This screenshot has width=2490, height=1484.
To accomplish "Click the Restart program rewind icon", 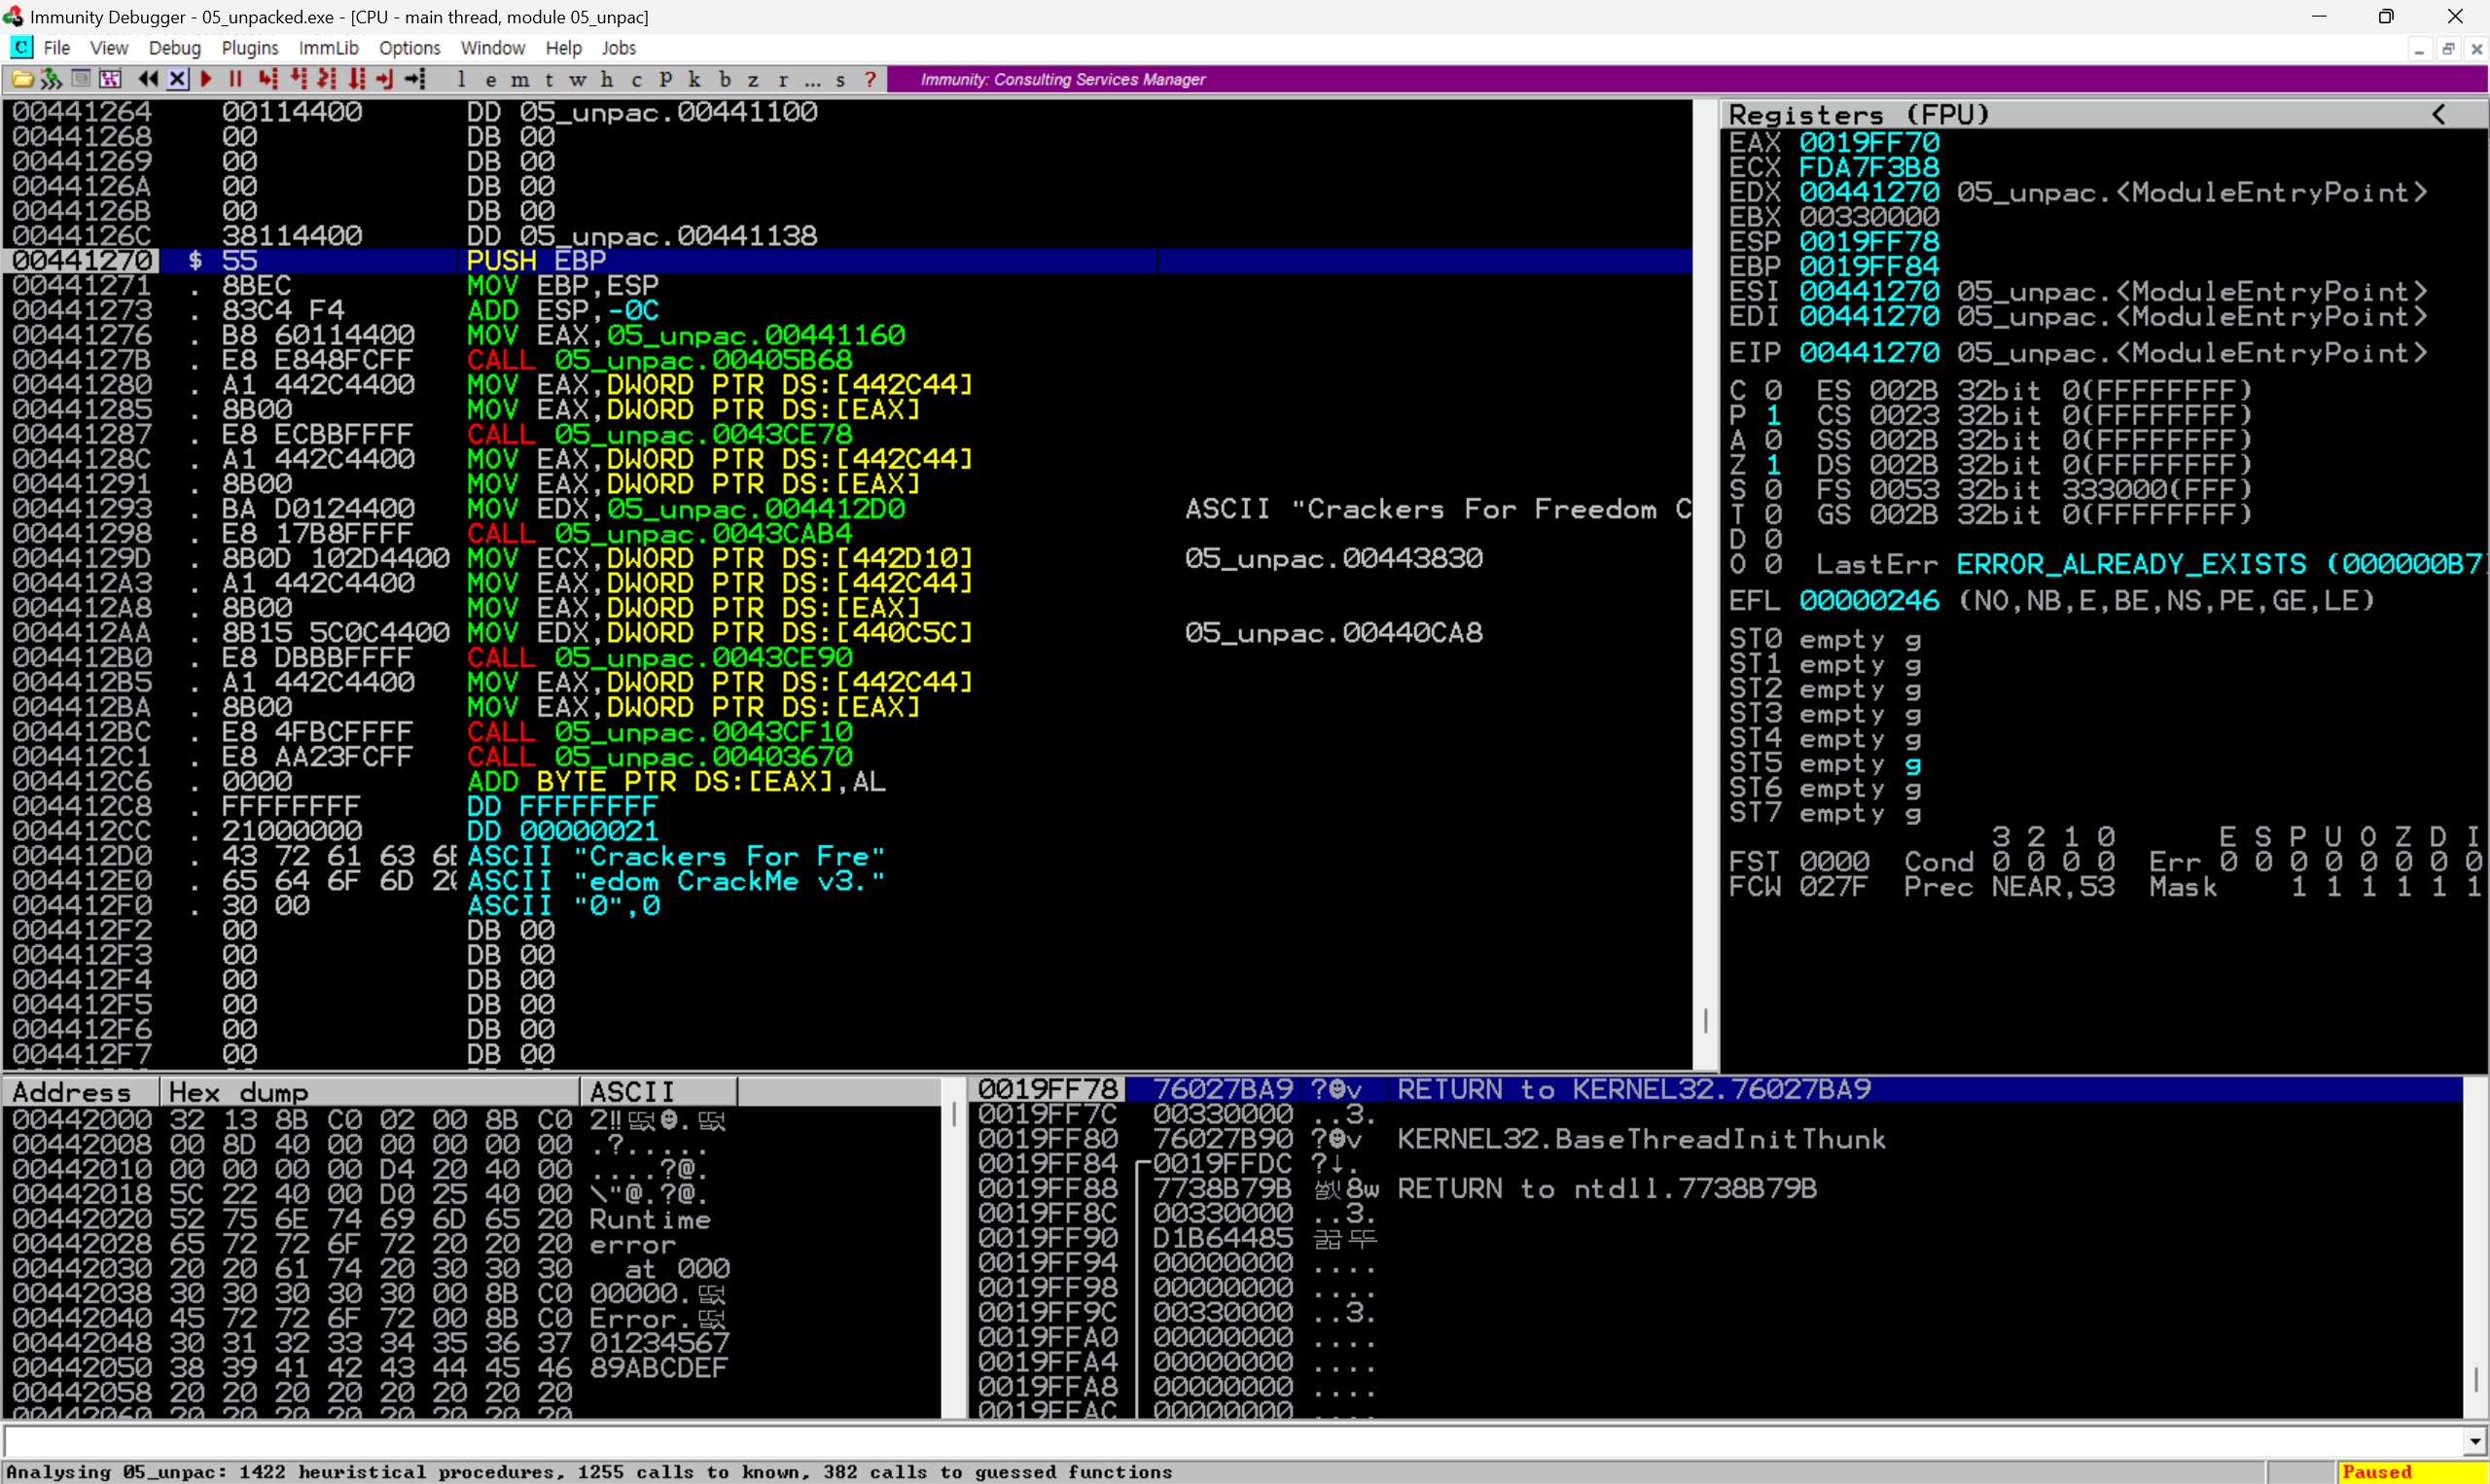I will click(148, 79).
